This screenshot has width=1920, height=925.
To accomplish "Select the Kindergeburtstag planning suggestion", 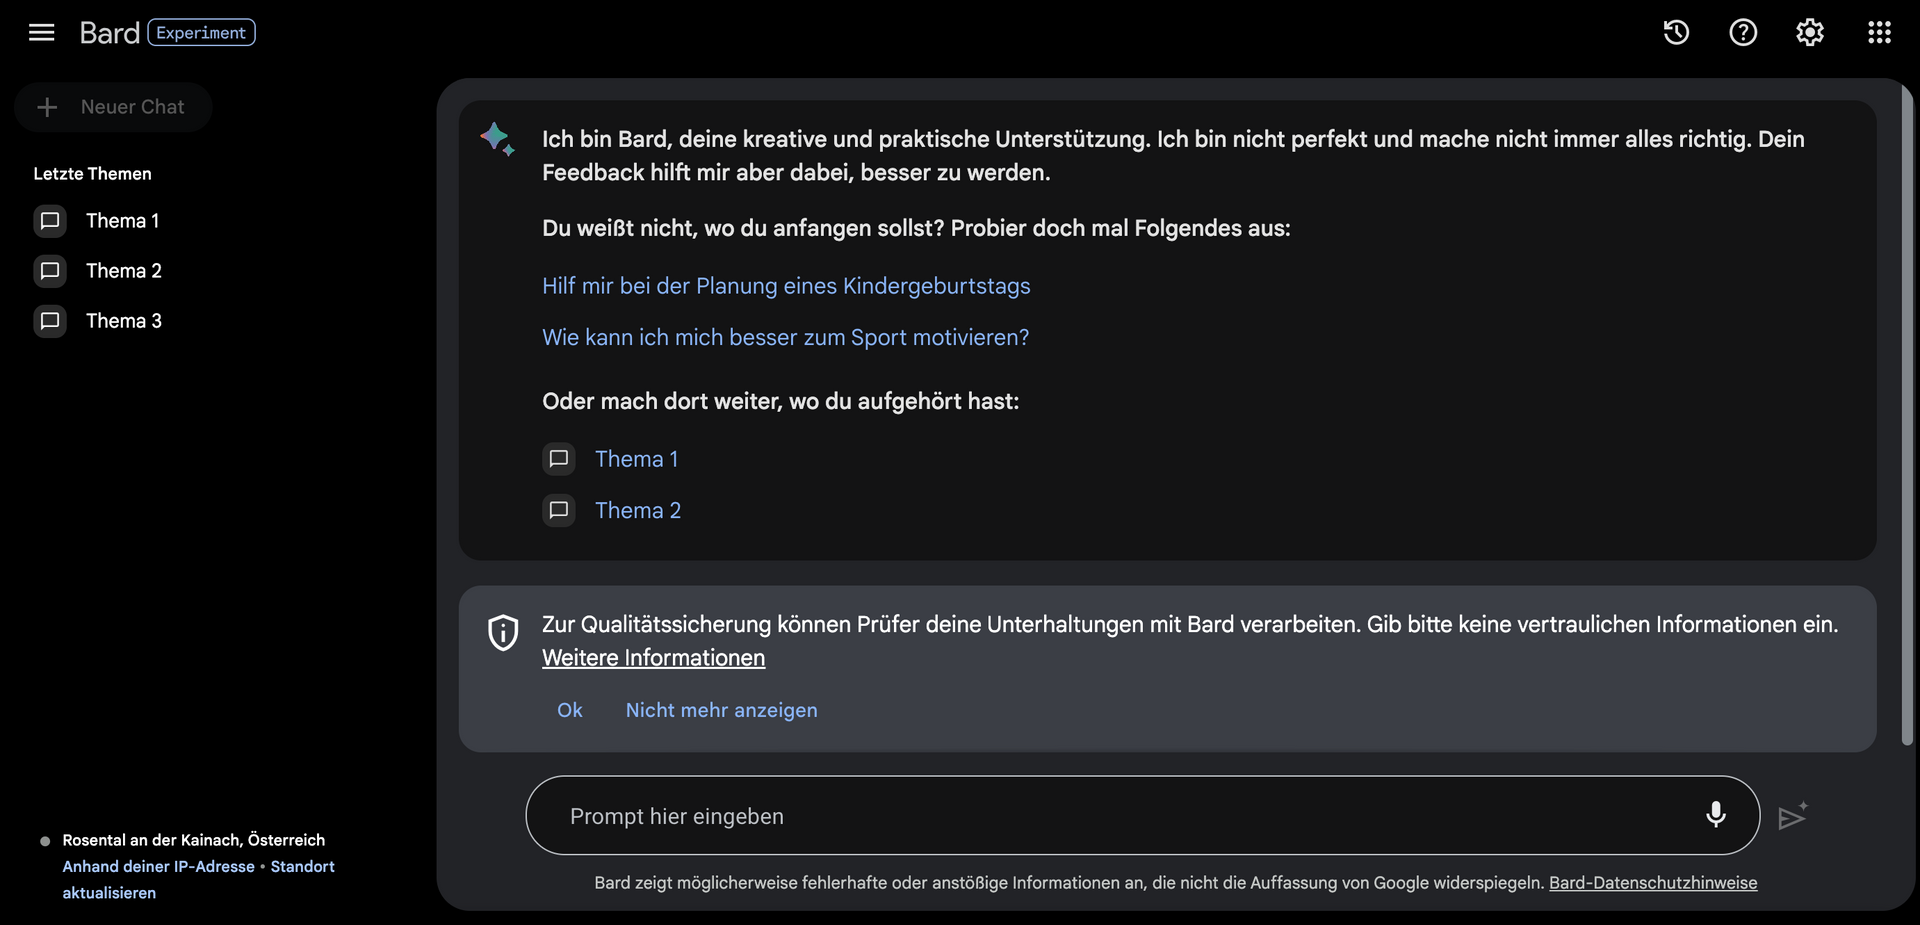I will pyautogui.click(x=786, y=286).
